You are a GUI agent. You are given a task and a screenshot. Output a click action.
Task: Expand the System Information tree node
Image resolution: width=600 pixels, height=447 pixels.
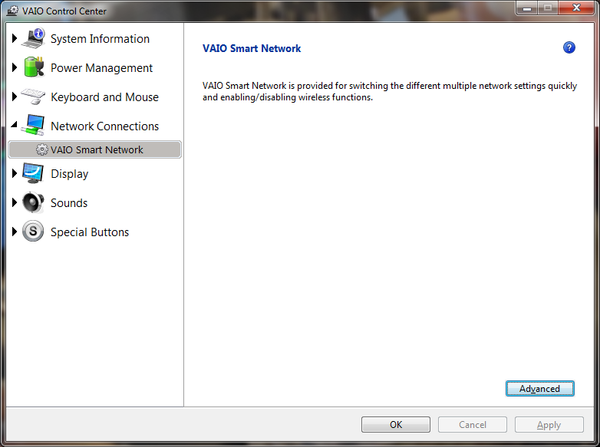point(14,39)
